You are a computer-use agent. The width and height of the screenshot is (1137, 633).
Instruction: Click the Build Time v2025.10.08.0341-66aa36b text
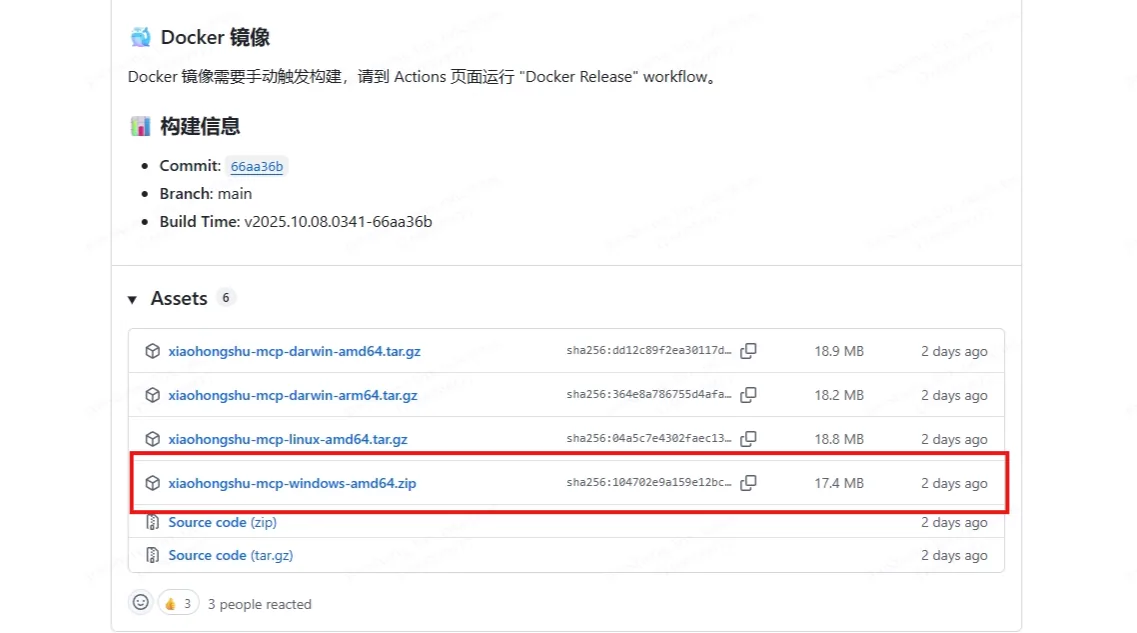coord(296,222)
